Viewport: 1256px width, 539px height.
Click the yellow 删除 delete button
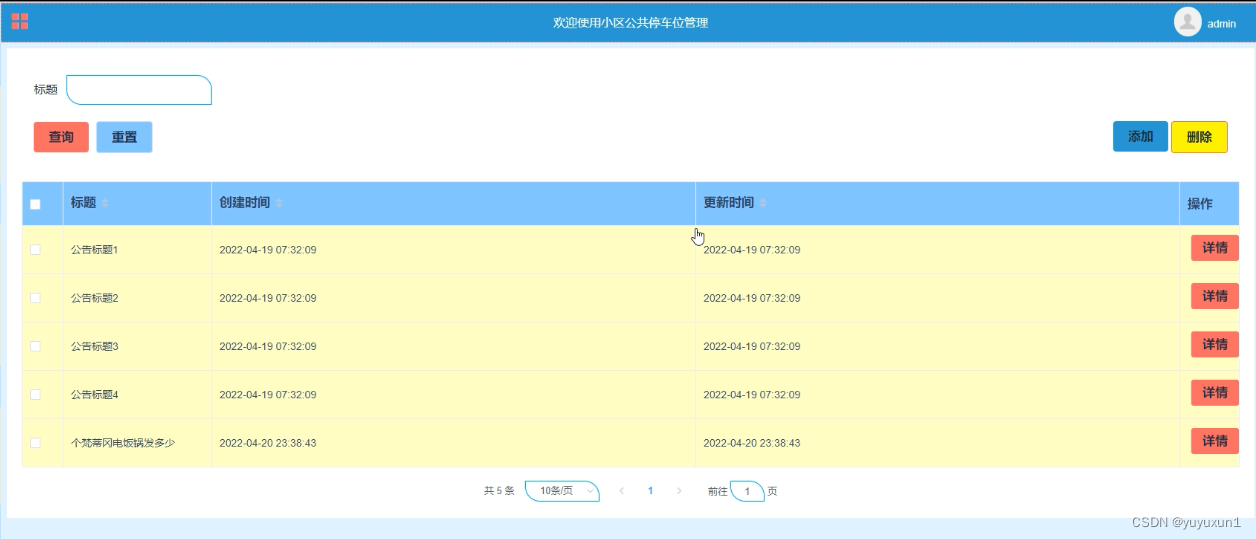pyautogui.click(x=1199, y=137)
